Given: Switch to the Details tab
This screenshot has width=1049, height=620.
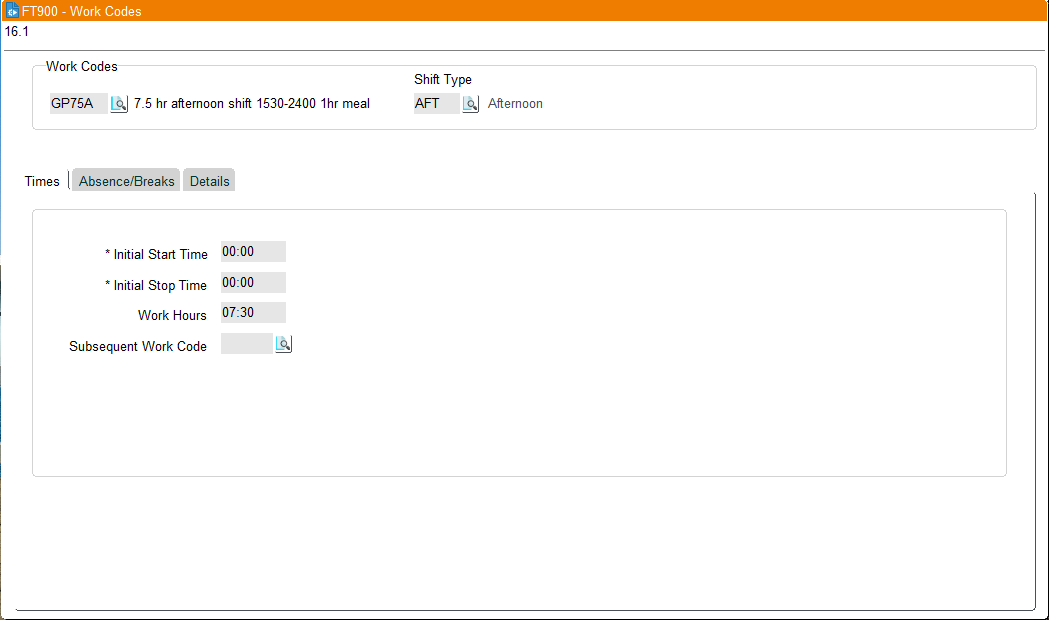Looking at the screenshot, I should point(208,180).
